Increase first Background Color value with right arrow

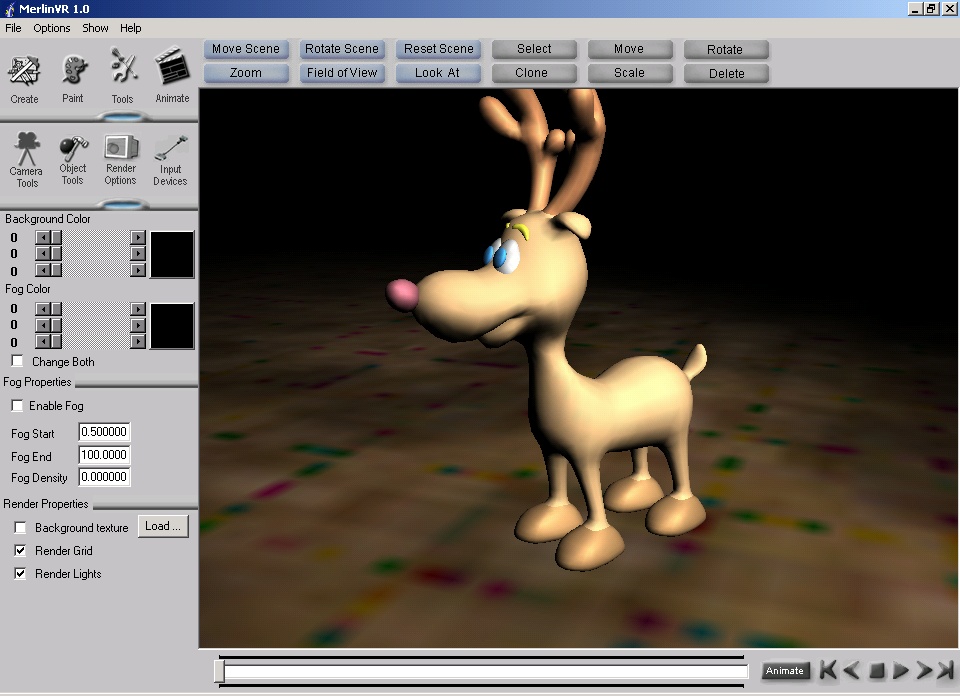pos(138,238)
